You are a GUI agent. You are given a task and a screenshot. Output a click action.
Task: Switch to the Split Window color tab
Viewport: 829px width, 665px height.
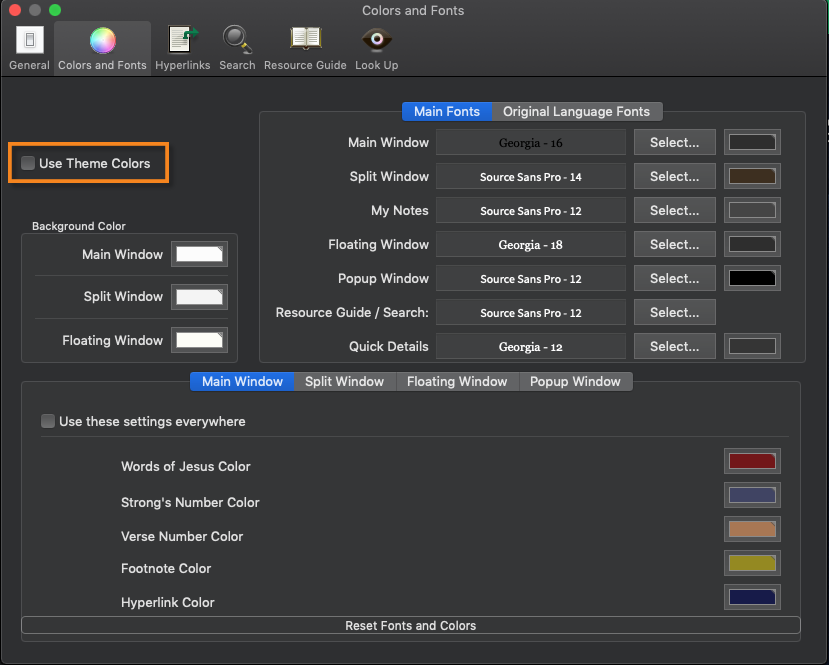click(344, 381)
